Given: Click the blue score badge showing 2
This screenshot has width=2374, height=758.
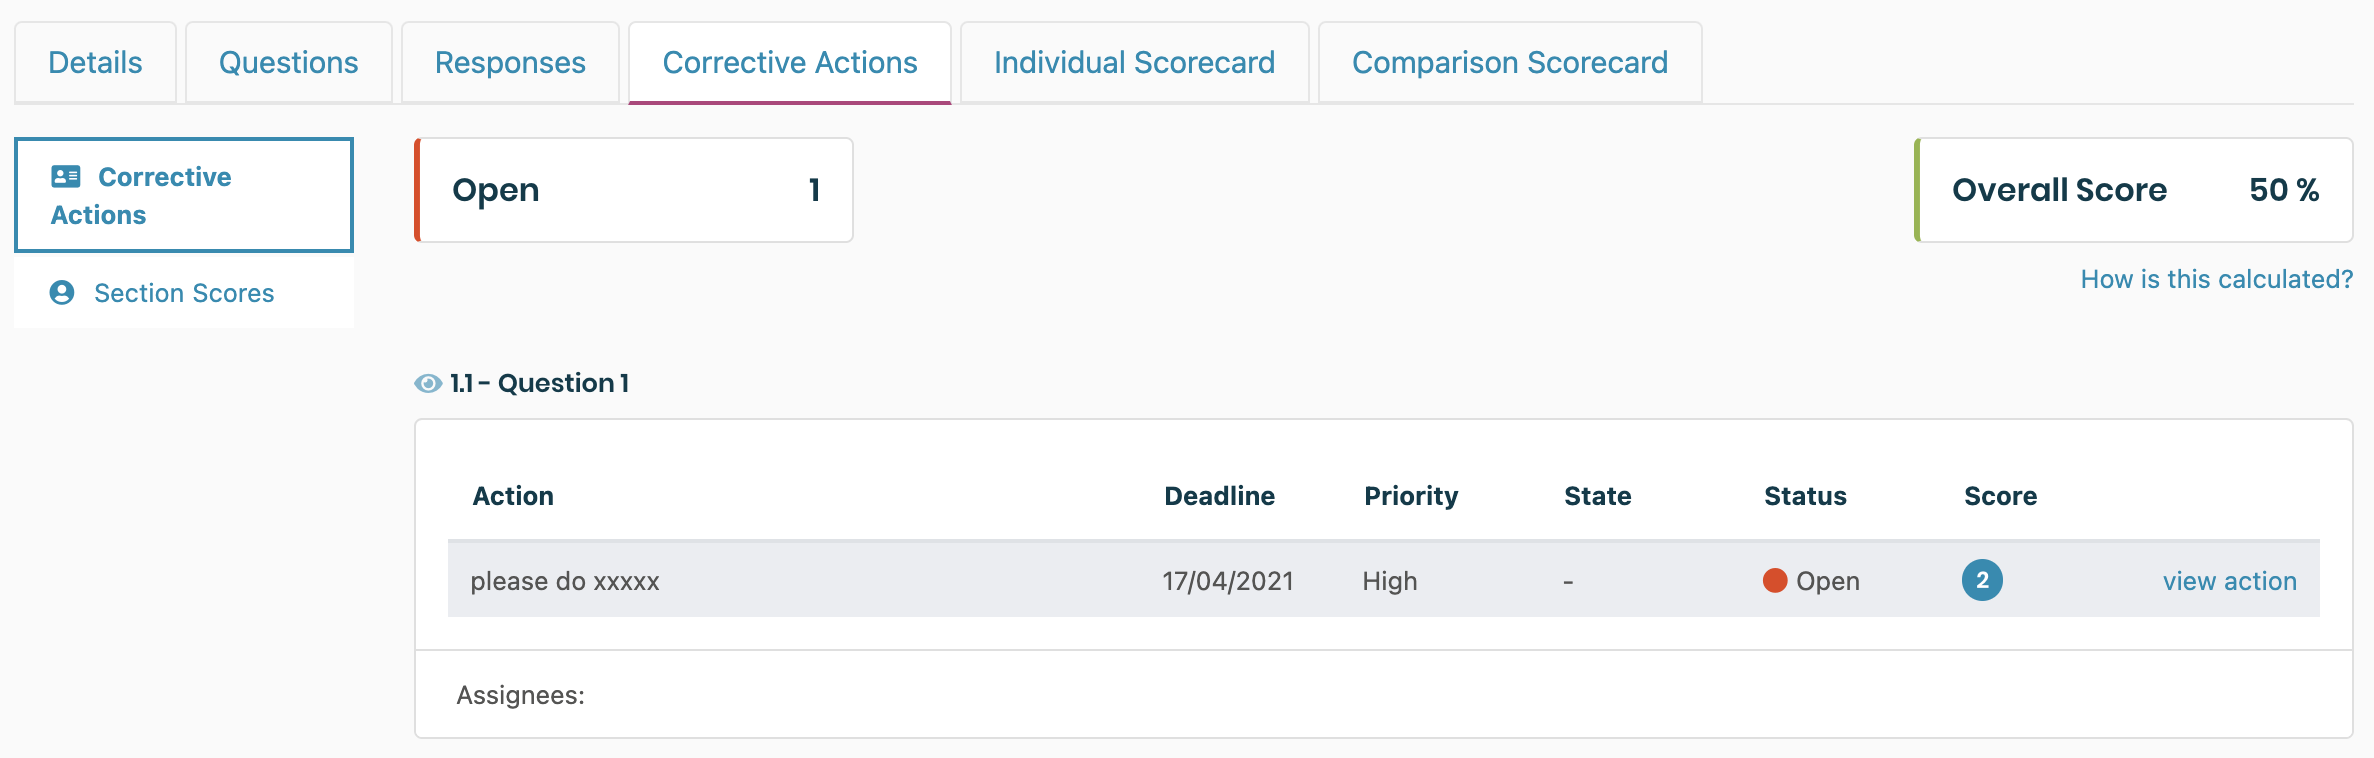Looking at the screenshot, I should tap(1981, 580).
